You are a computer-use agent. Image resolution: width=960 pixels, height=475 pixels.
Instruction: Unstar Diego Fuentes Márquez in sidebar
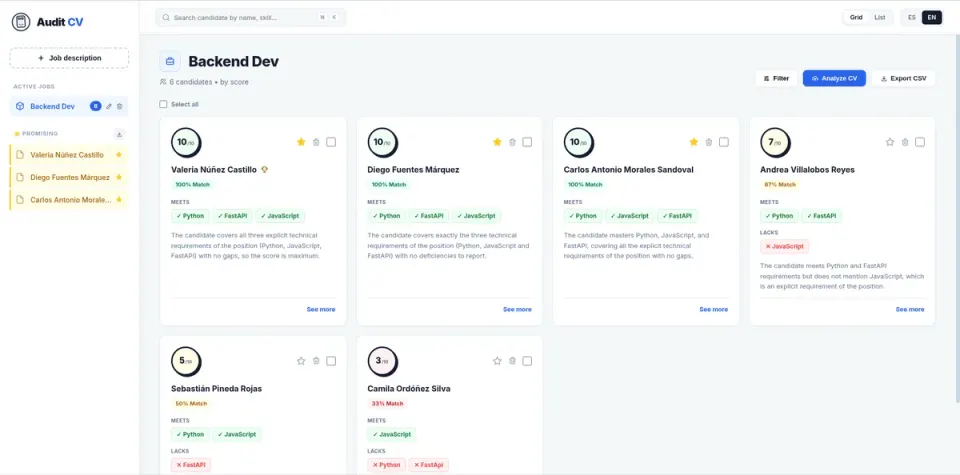[x=119, y=178]
